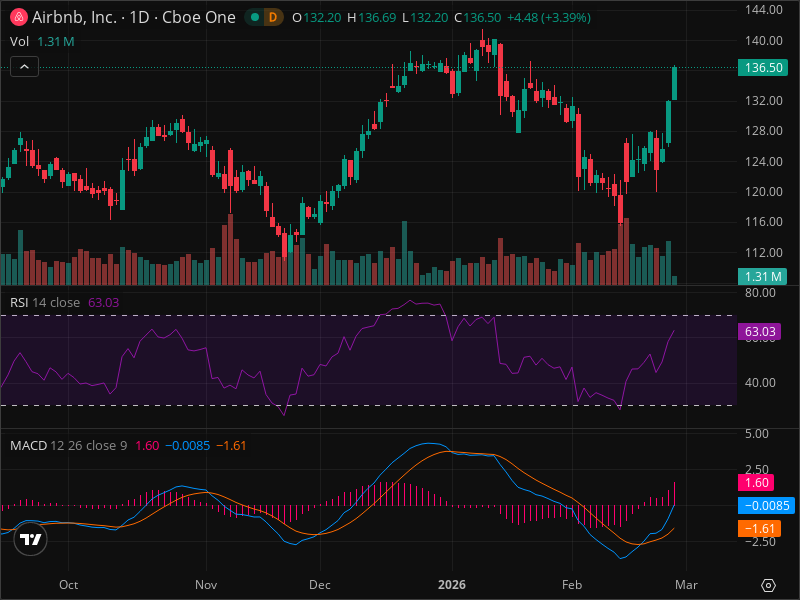Click the 63.03 value in RSI legend

point(104,303)
